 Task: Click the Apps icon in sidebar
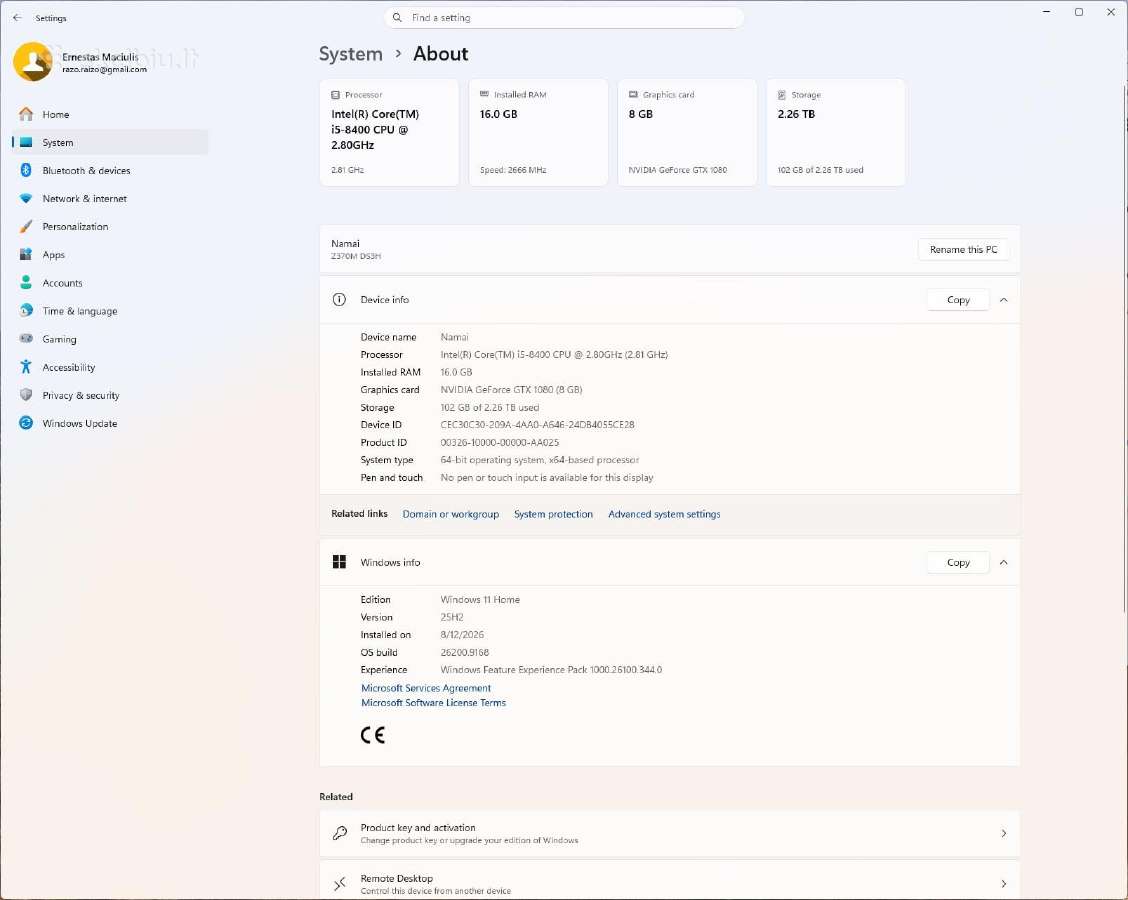[26, 254]
